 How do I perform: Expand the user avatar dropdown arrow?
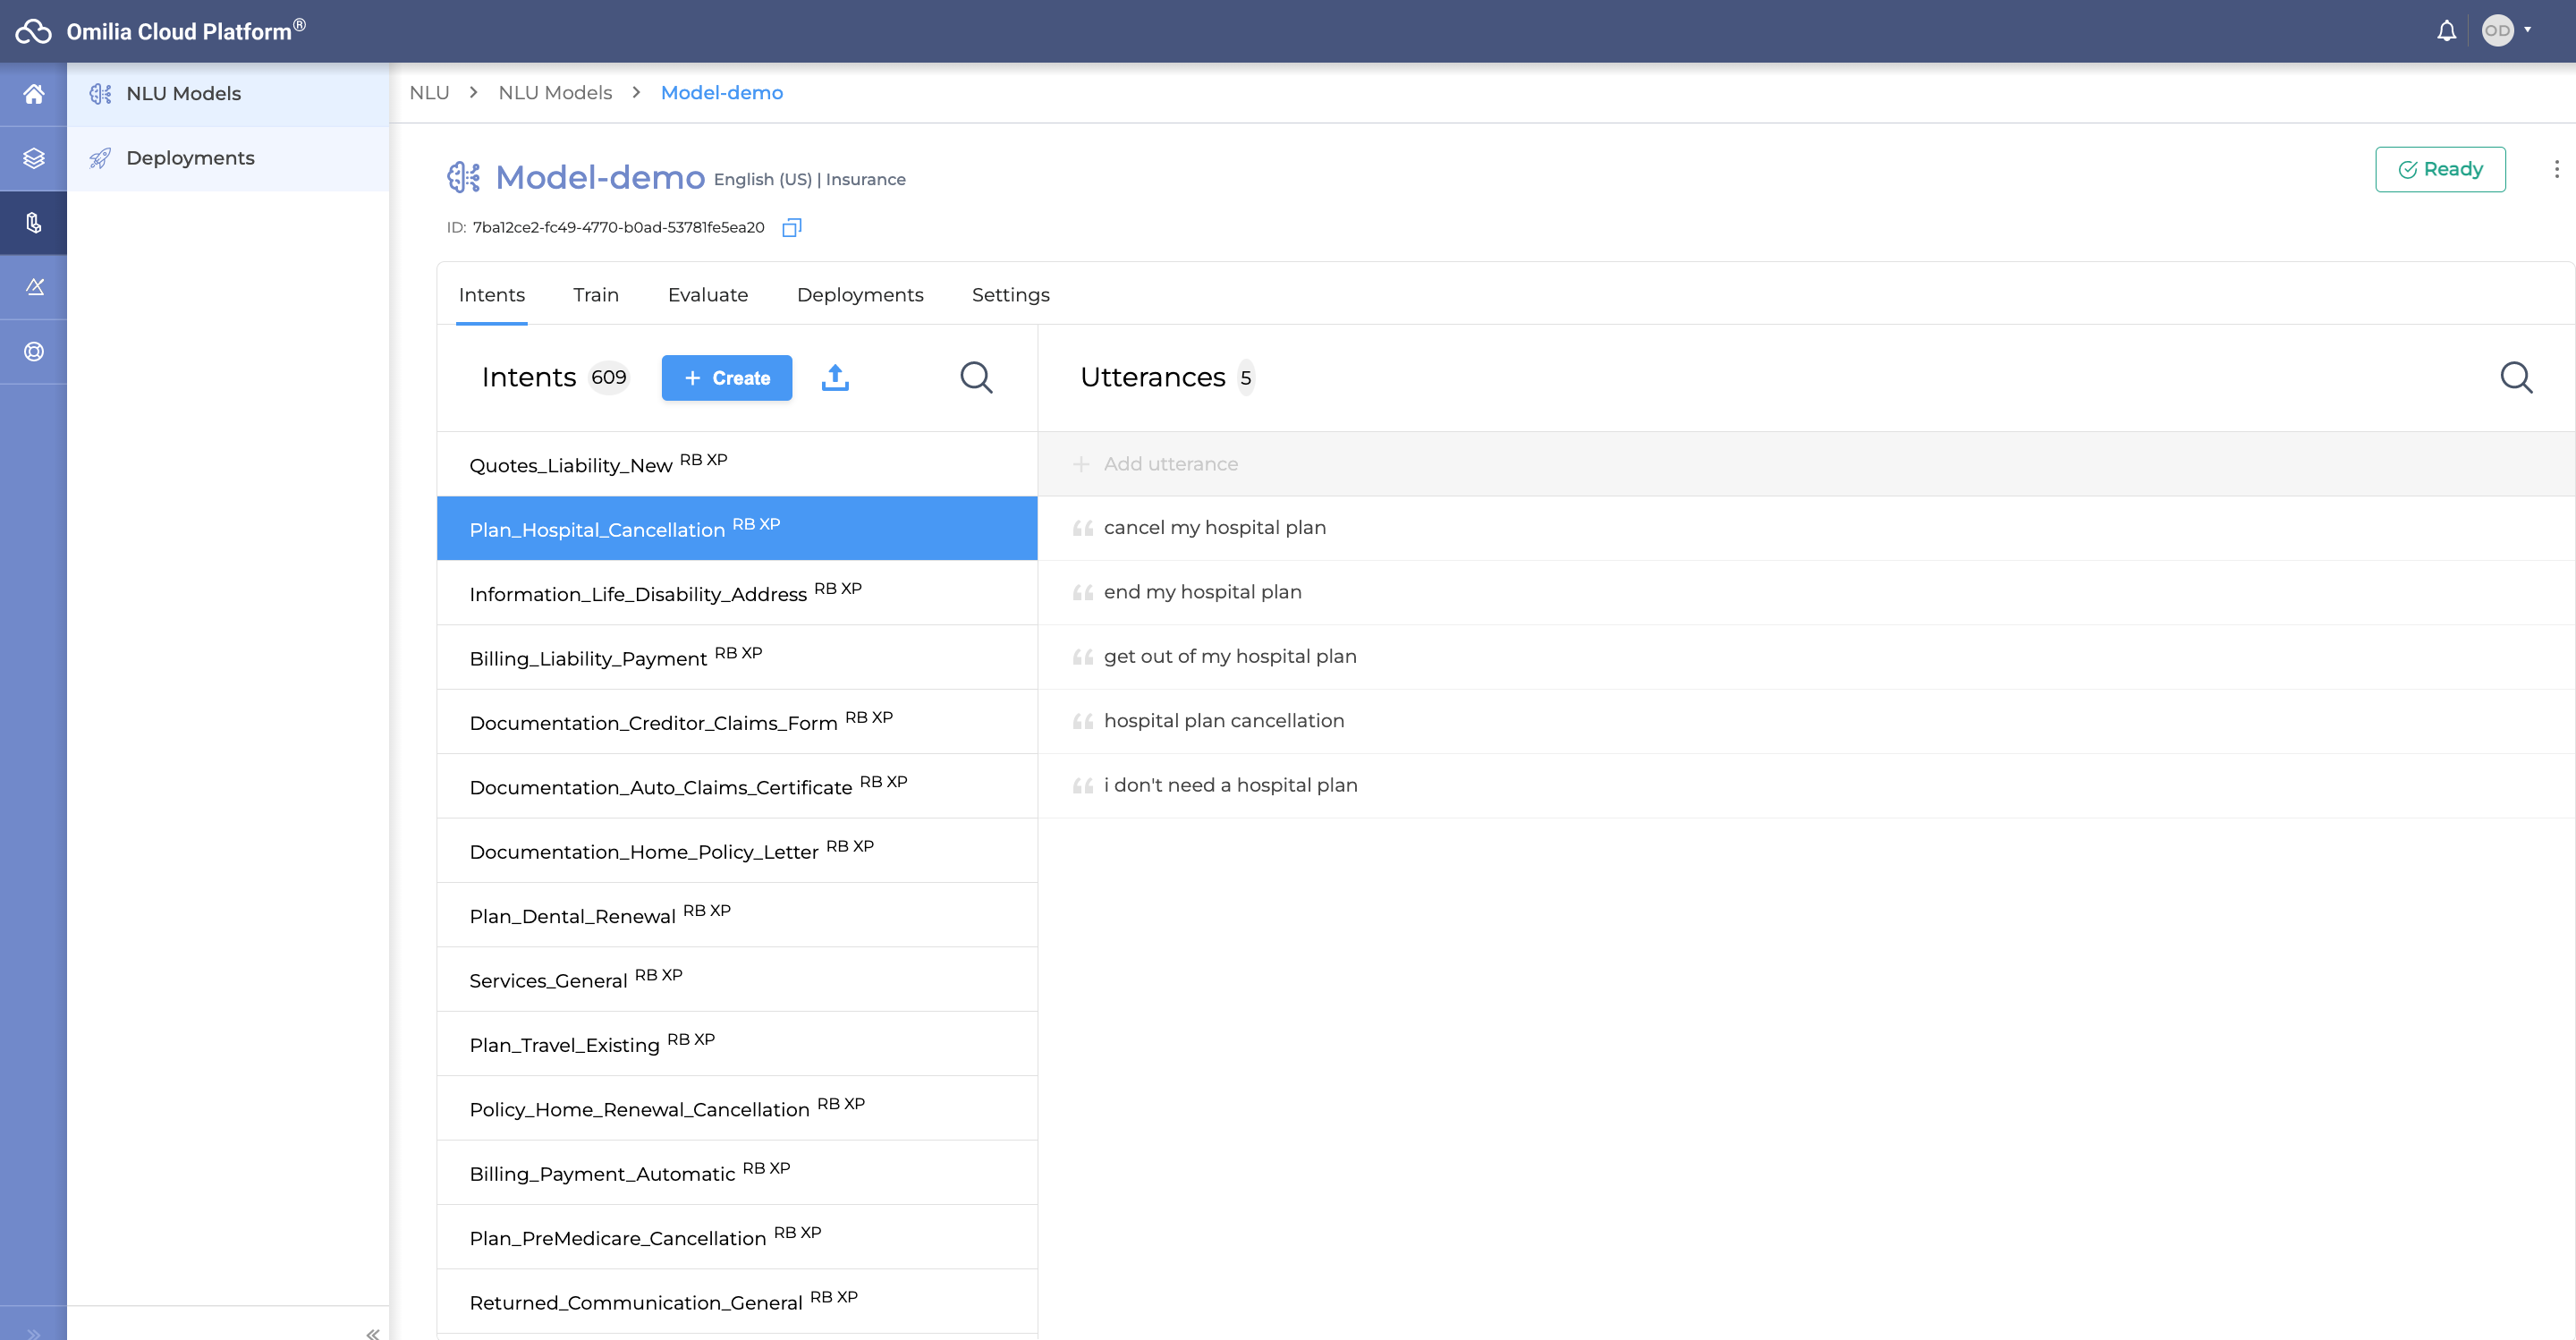(x=2527, y=30)
